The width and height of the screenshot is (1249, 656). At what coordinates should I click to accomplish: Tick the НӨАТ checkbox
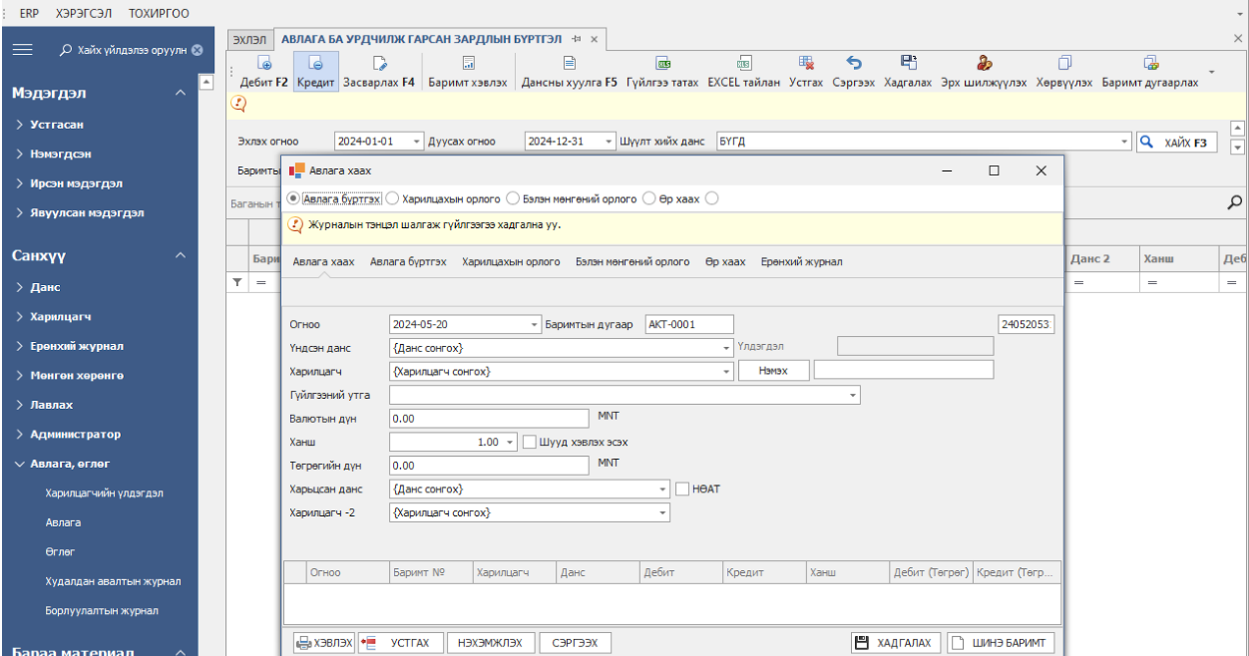click(x=683, y=489)
